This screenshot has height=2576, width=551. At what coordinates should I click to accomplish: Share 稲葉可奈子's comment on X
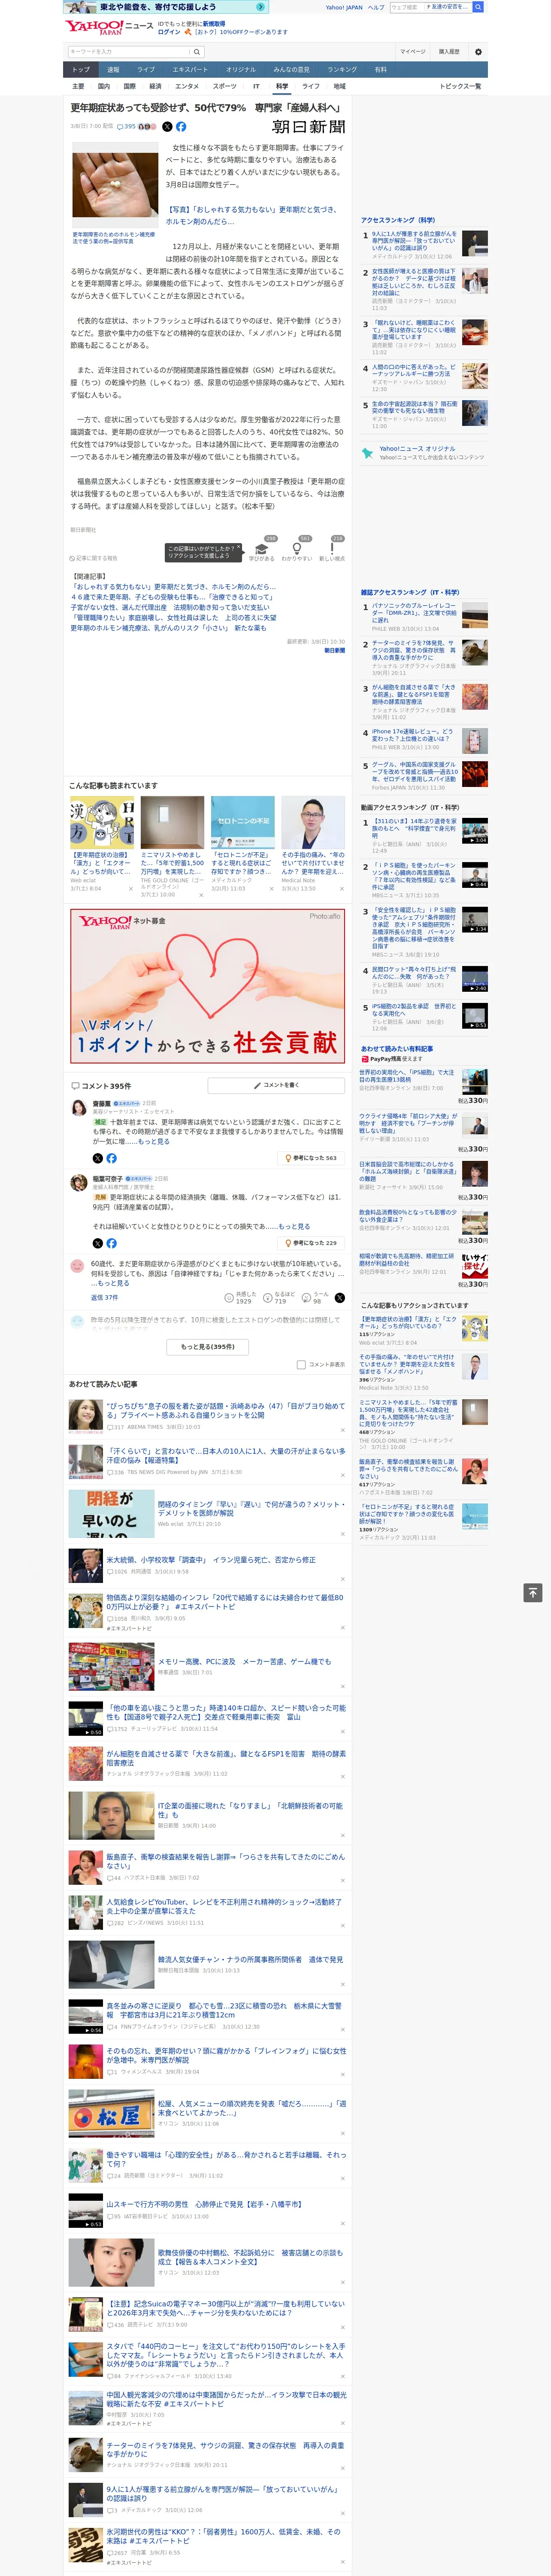pyautogui.click(x=98, y=1243)
